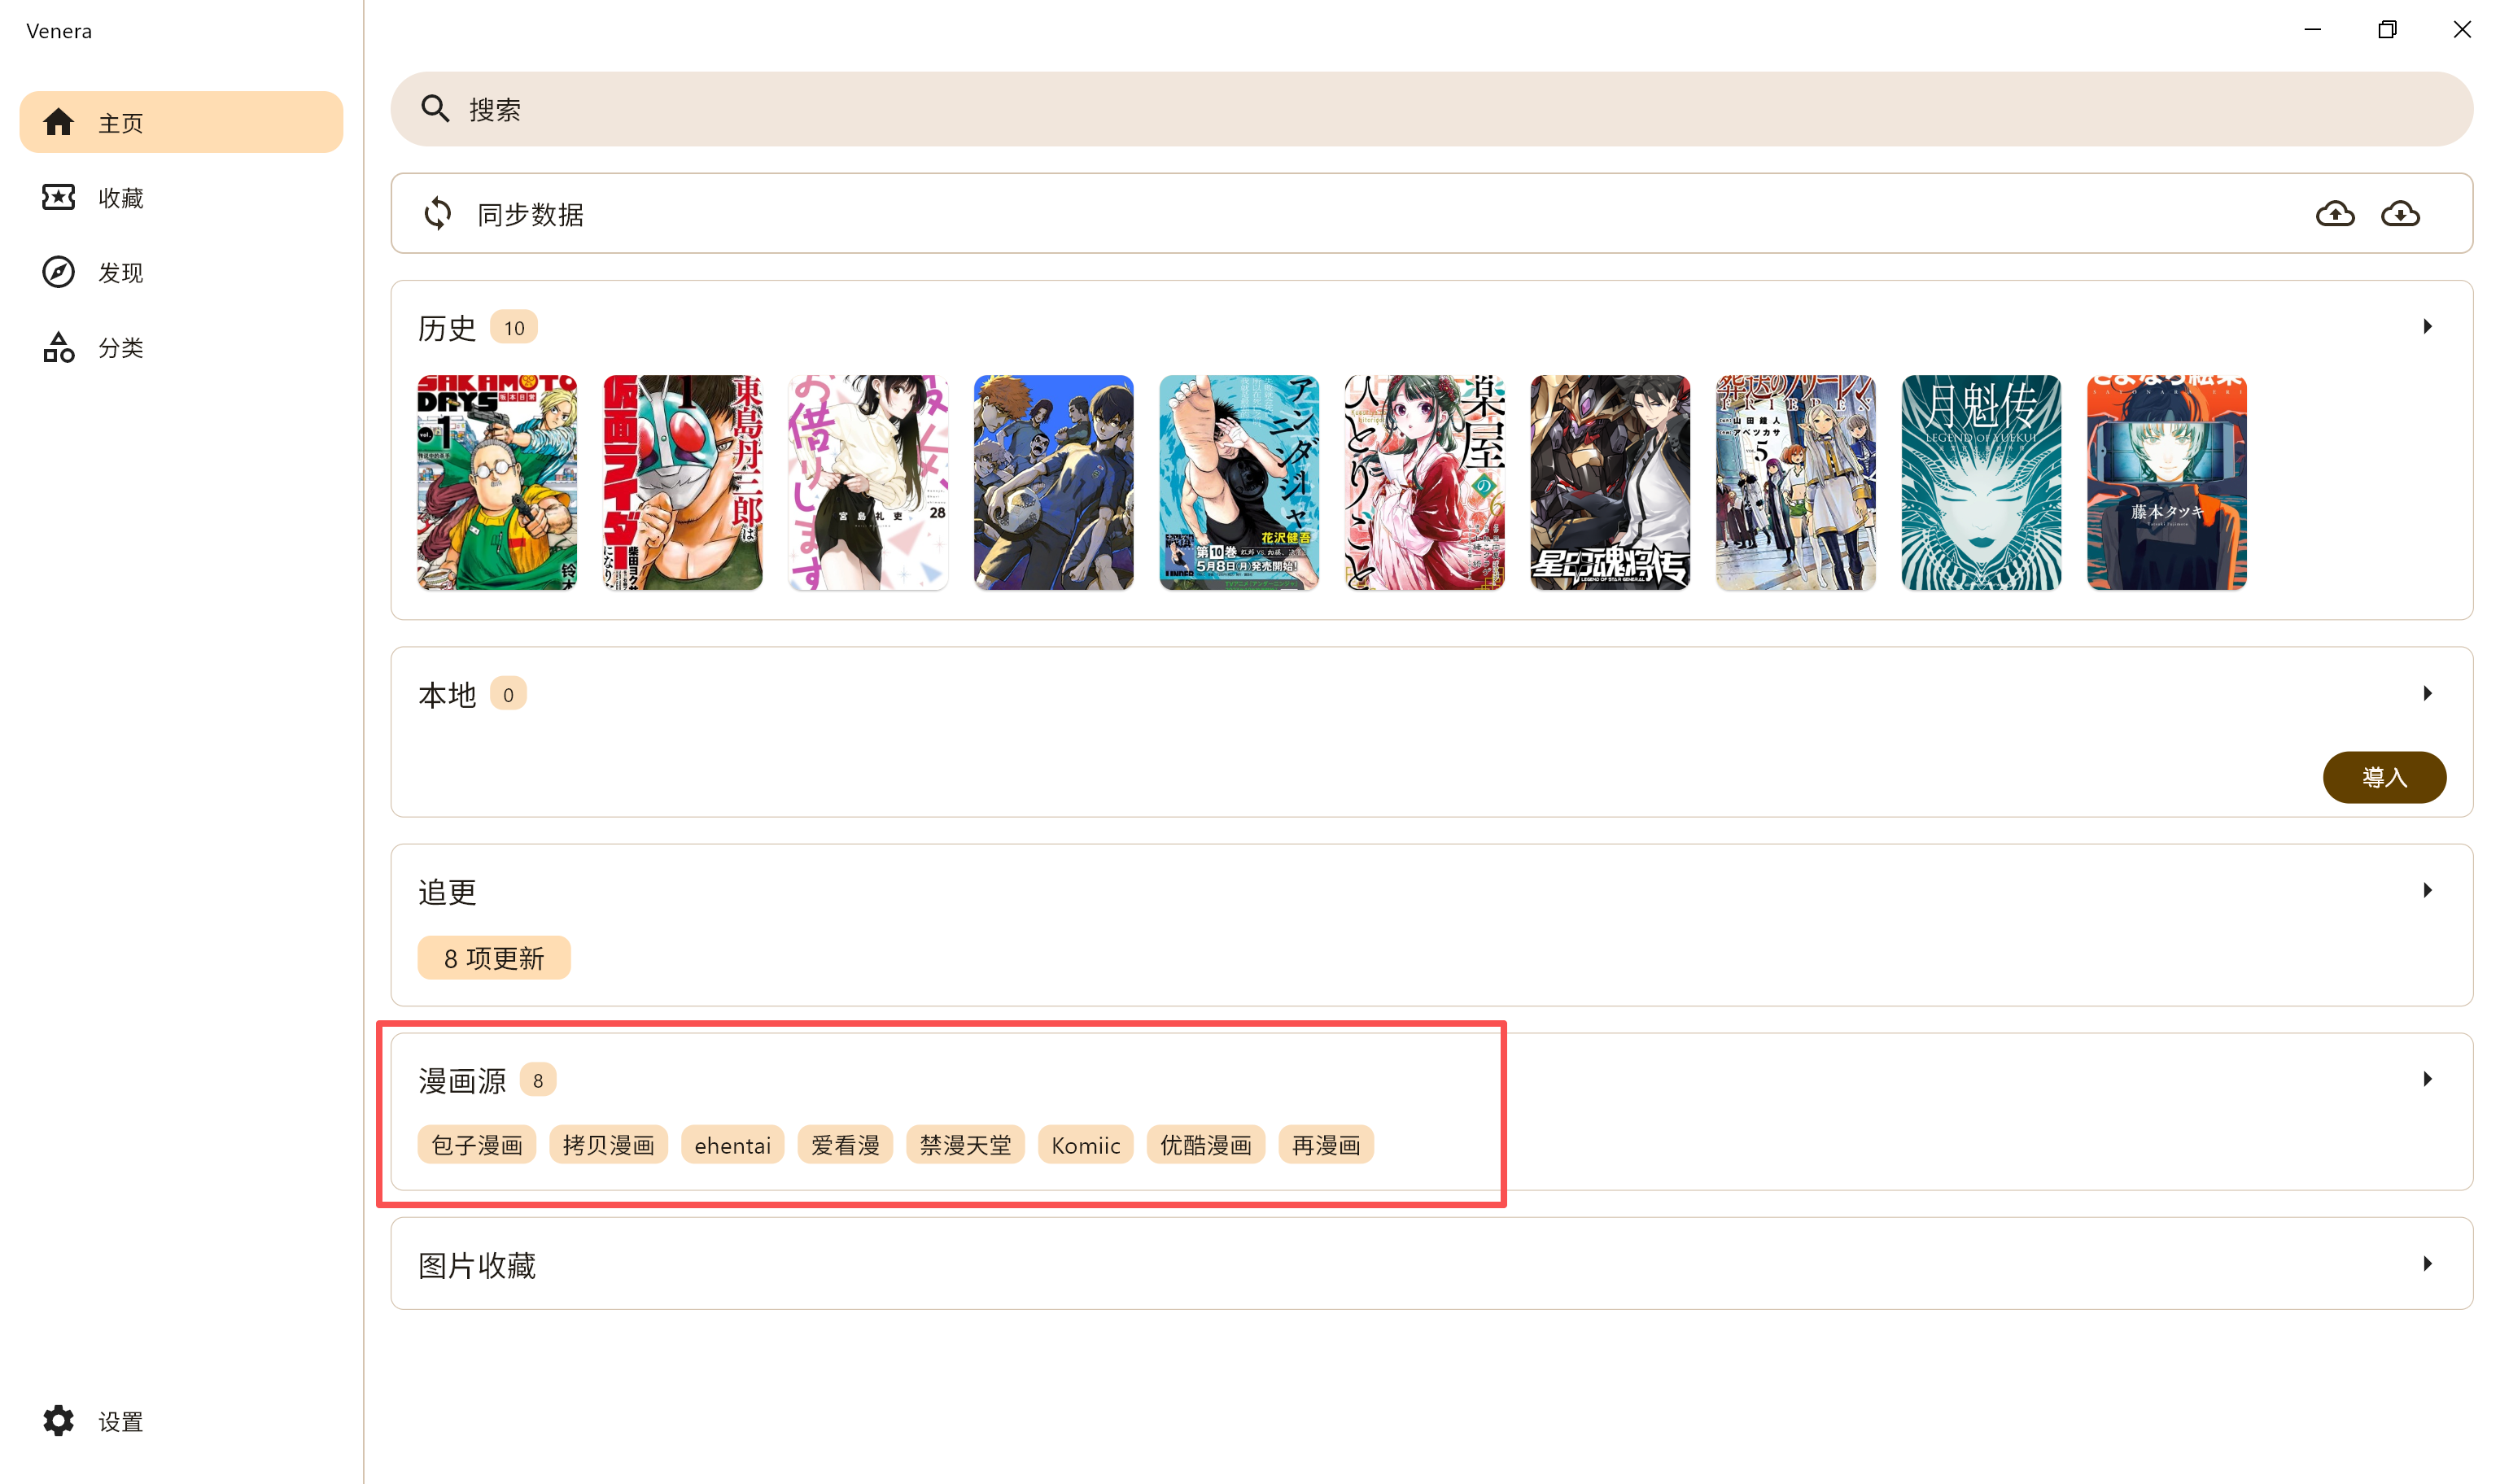Expand the 追更 follow updates arrow
The width and height of the screenshot is (2500, 1484).
pos(2428,891)
